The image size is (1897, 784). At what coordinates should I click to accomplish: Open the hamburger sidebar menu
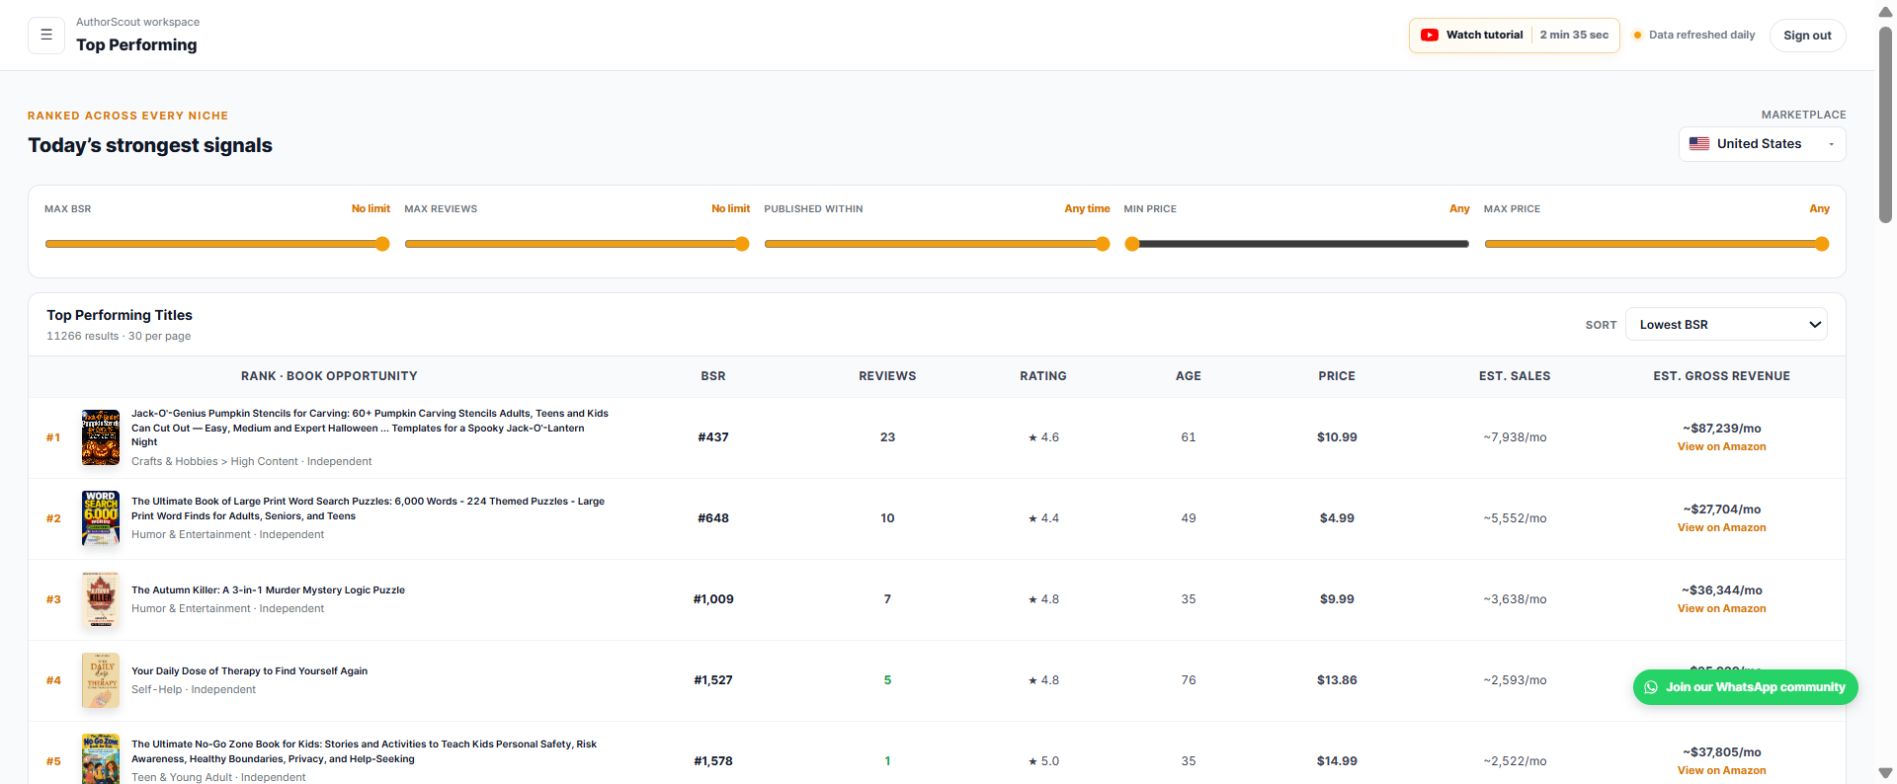tap(46, 35)
